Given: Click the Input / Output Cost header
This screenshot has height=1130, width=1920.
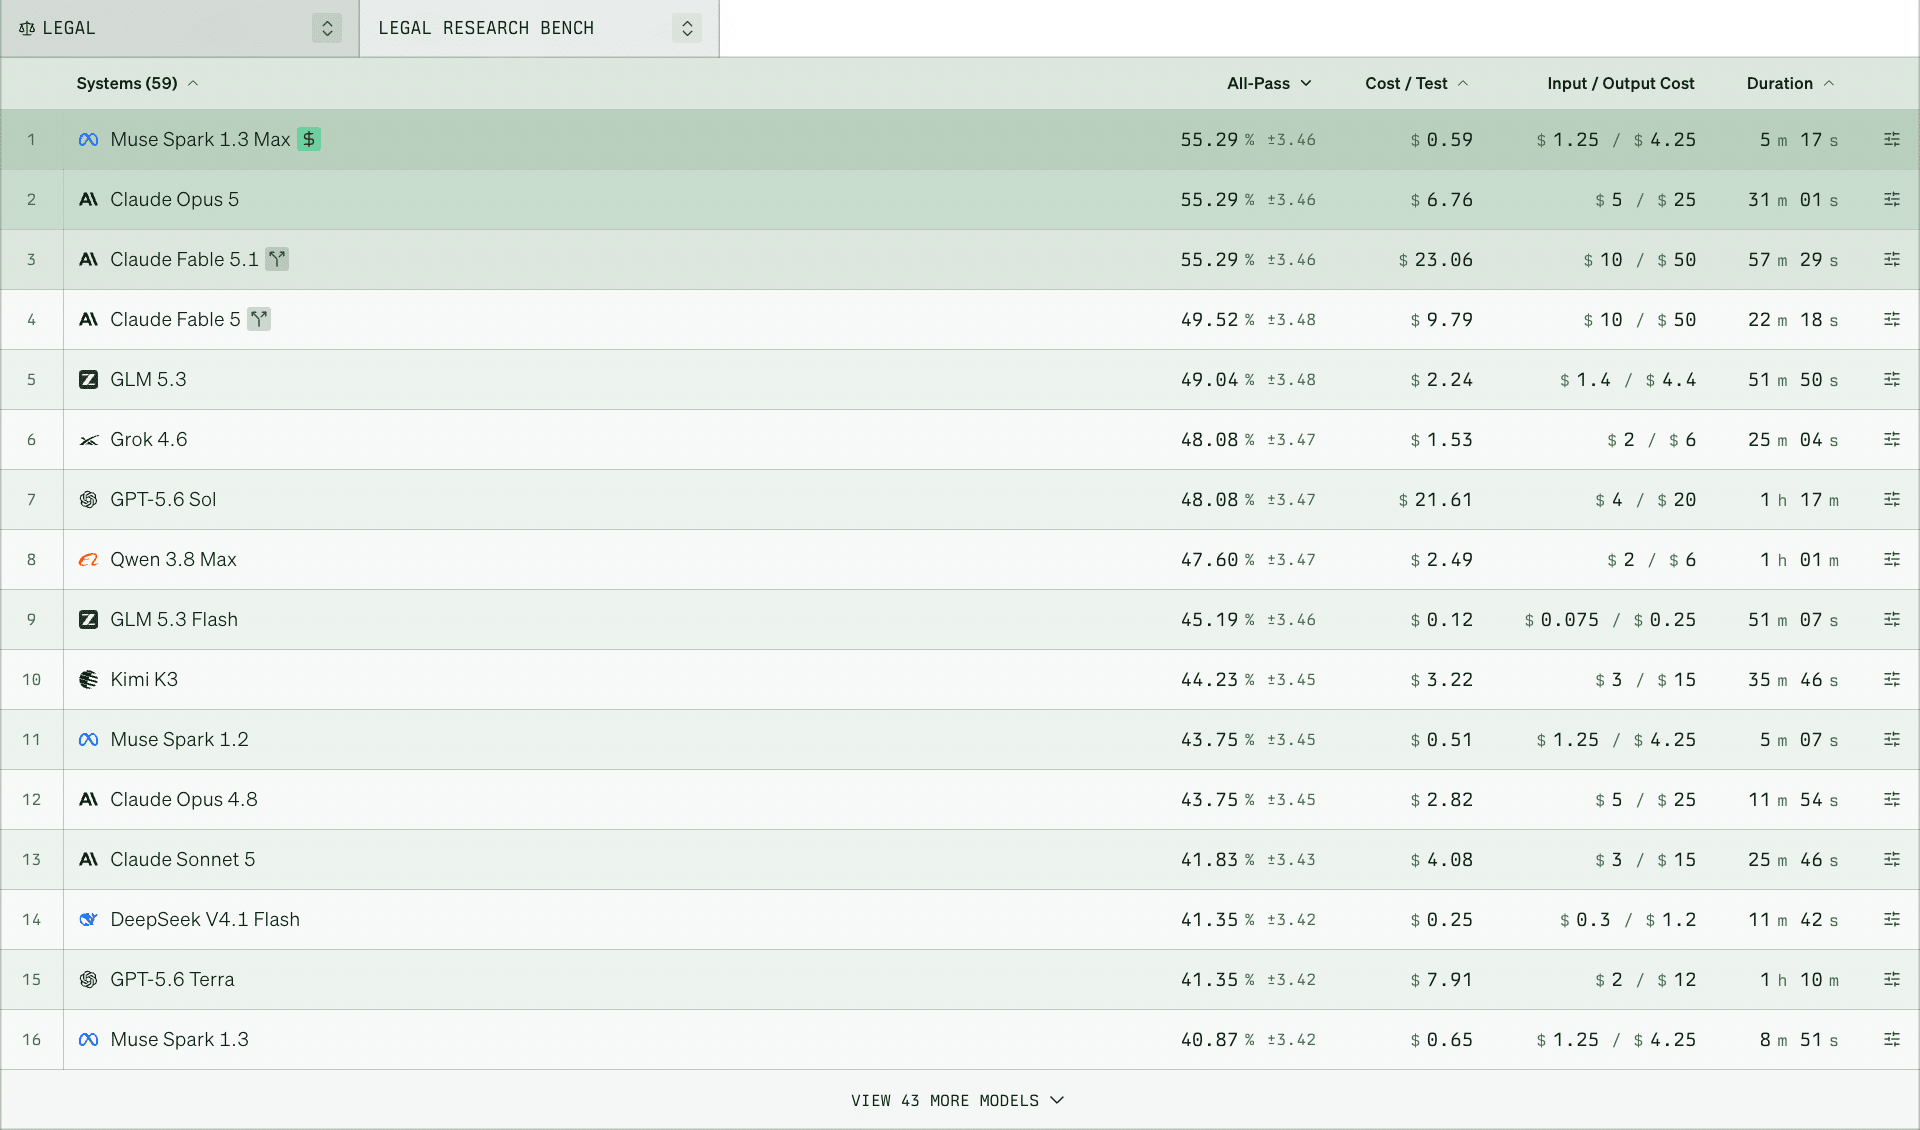Looking at the screenshot, I should 1620,84.
